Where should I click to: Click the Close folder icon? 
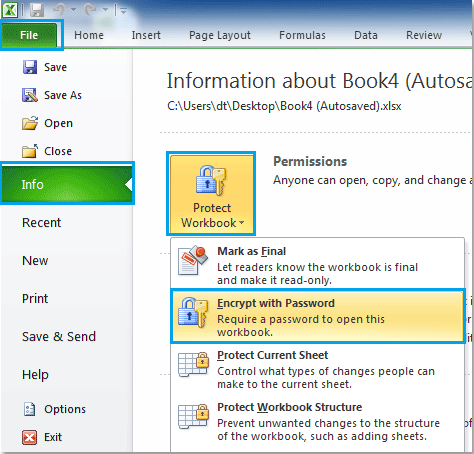(30, 151)
